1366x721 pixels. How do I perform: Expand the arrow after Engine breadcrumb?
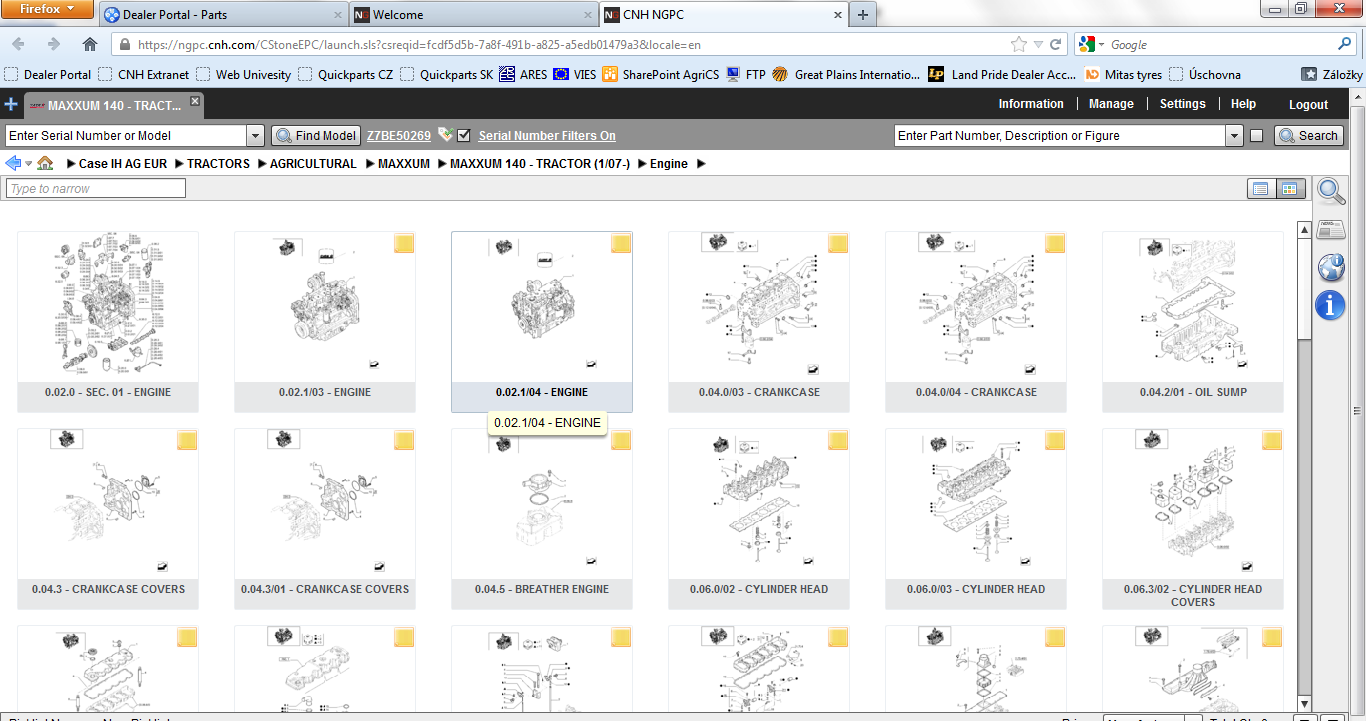tap(701, 164)
